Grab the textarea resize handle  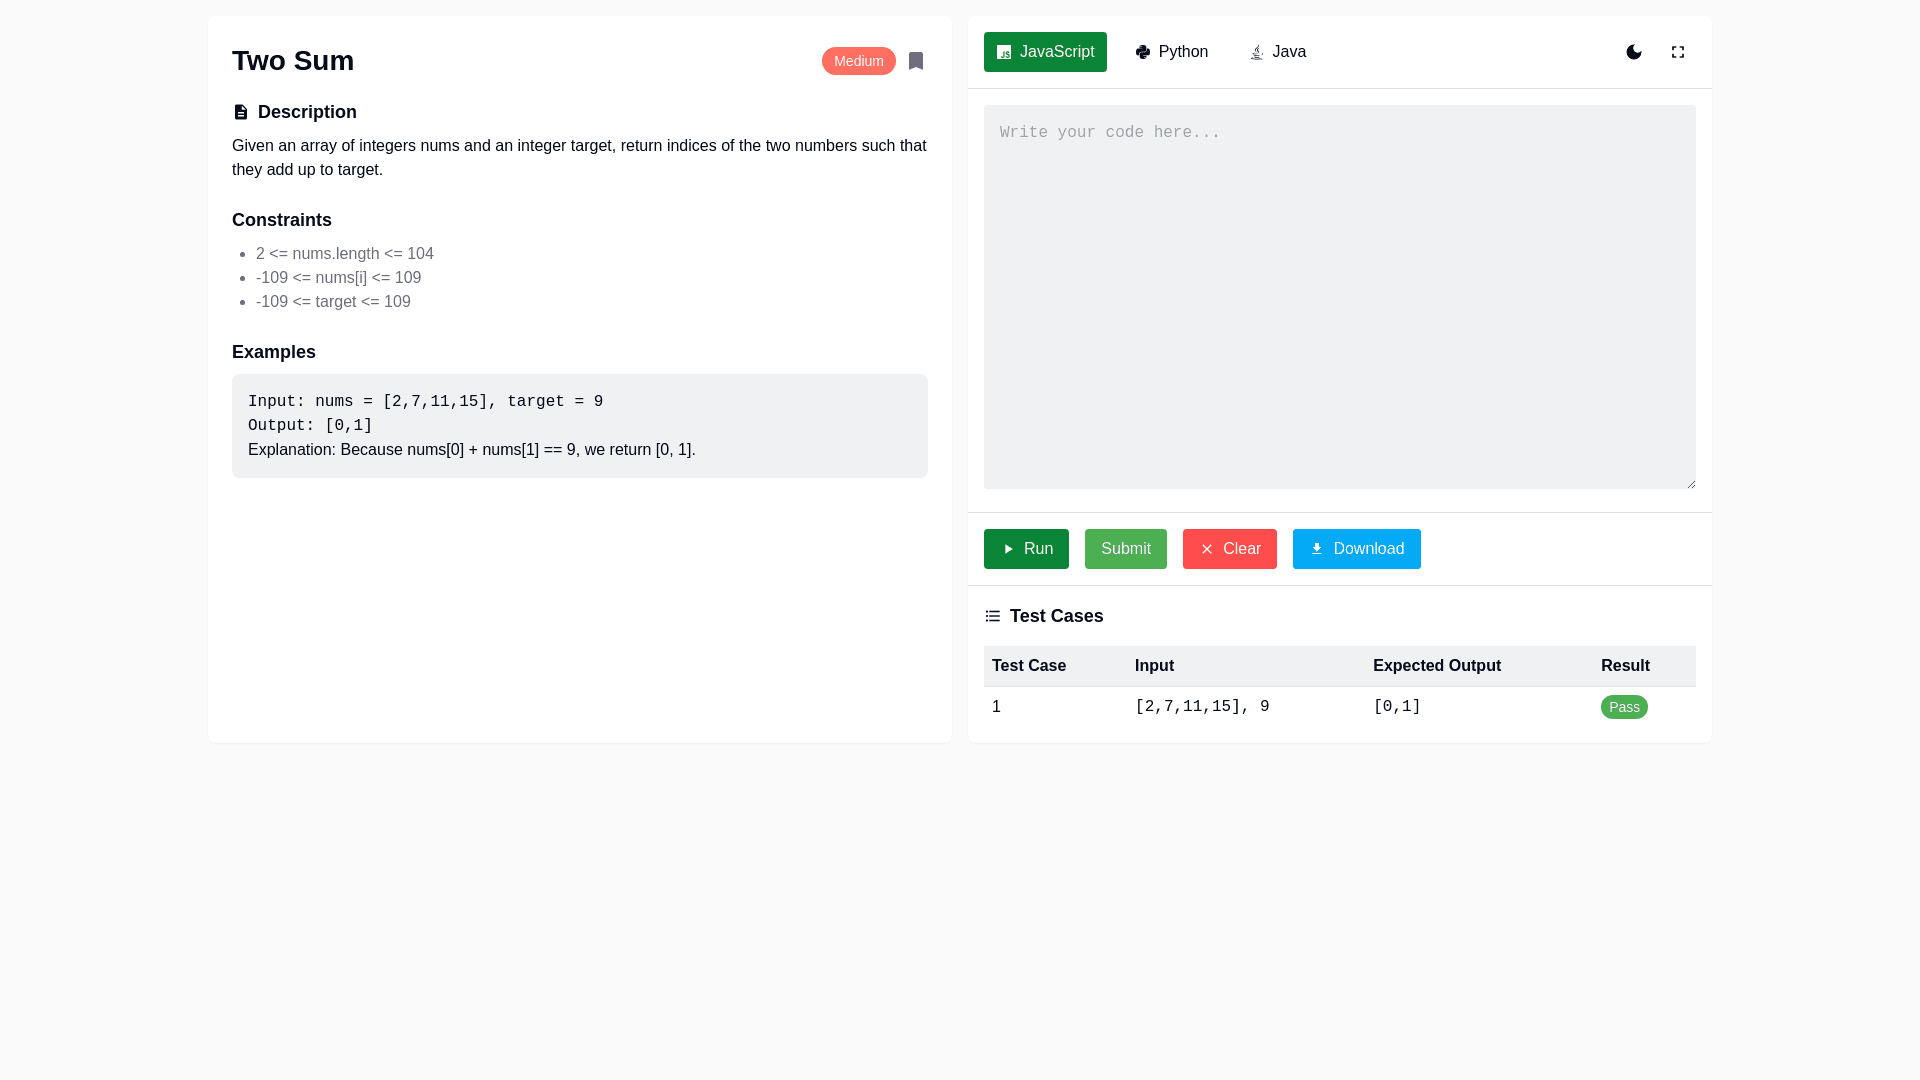click(x=1690, y=484)
